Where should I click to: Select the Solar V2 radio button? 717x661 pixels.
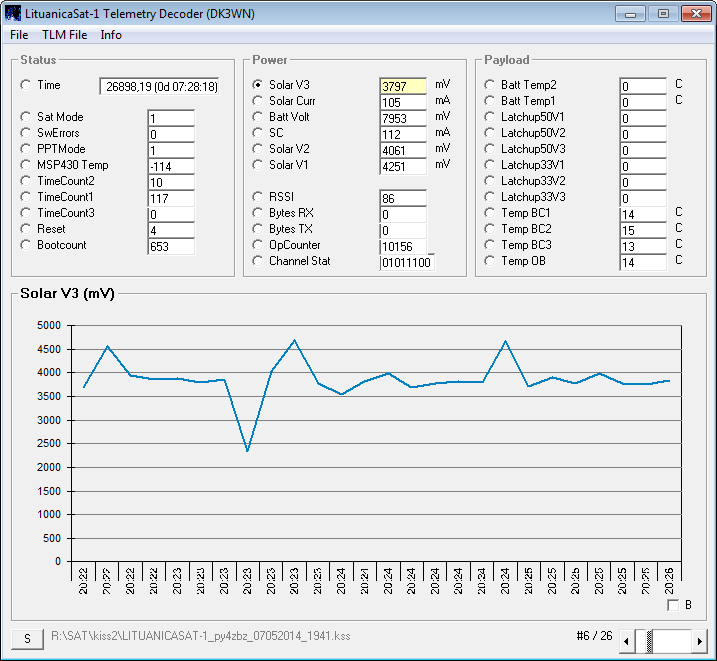coord(257,149)
